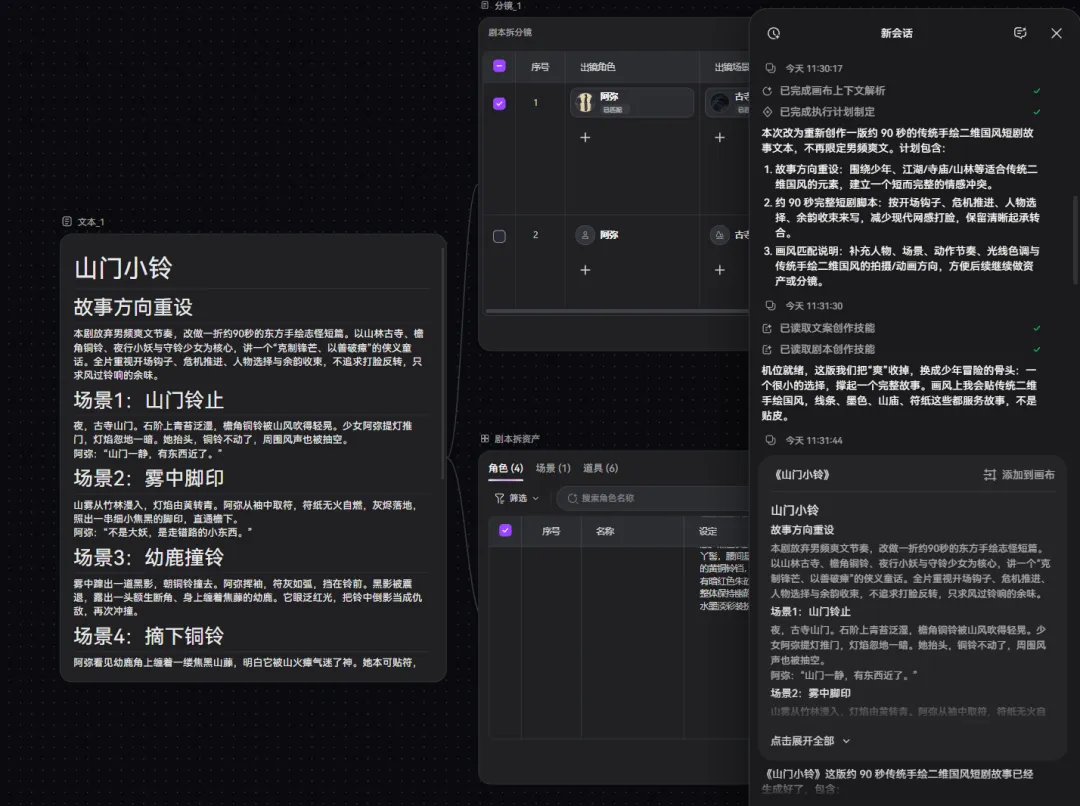Screen dimensions: 1080x806
Task: Toggle the select-all checkbox in 剧本拆资产 table
Action: point(505,530)
